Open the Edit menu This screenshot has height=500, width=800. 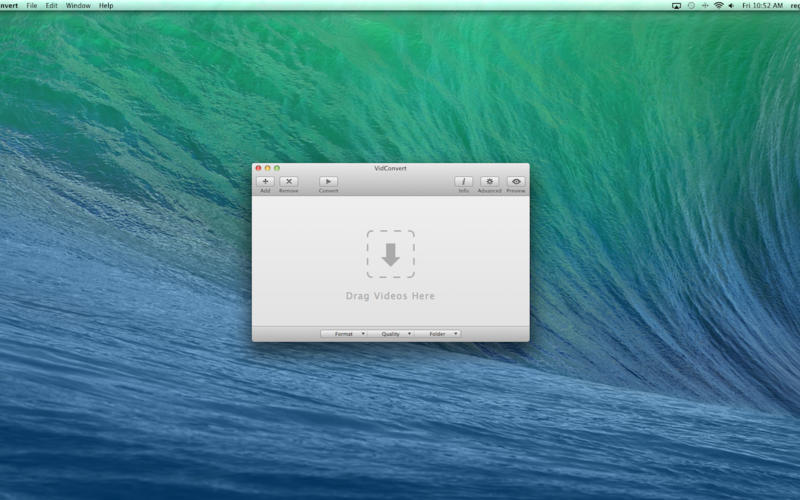tap(51, 6)
